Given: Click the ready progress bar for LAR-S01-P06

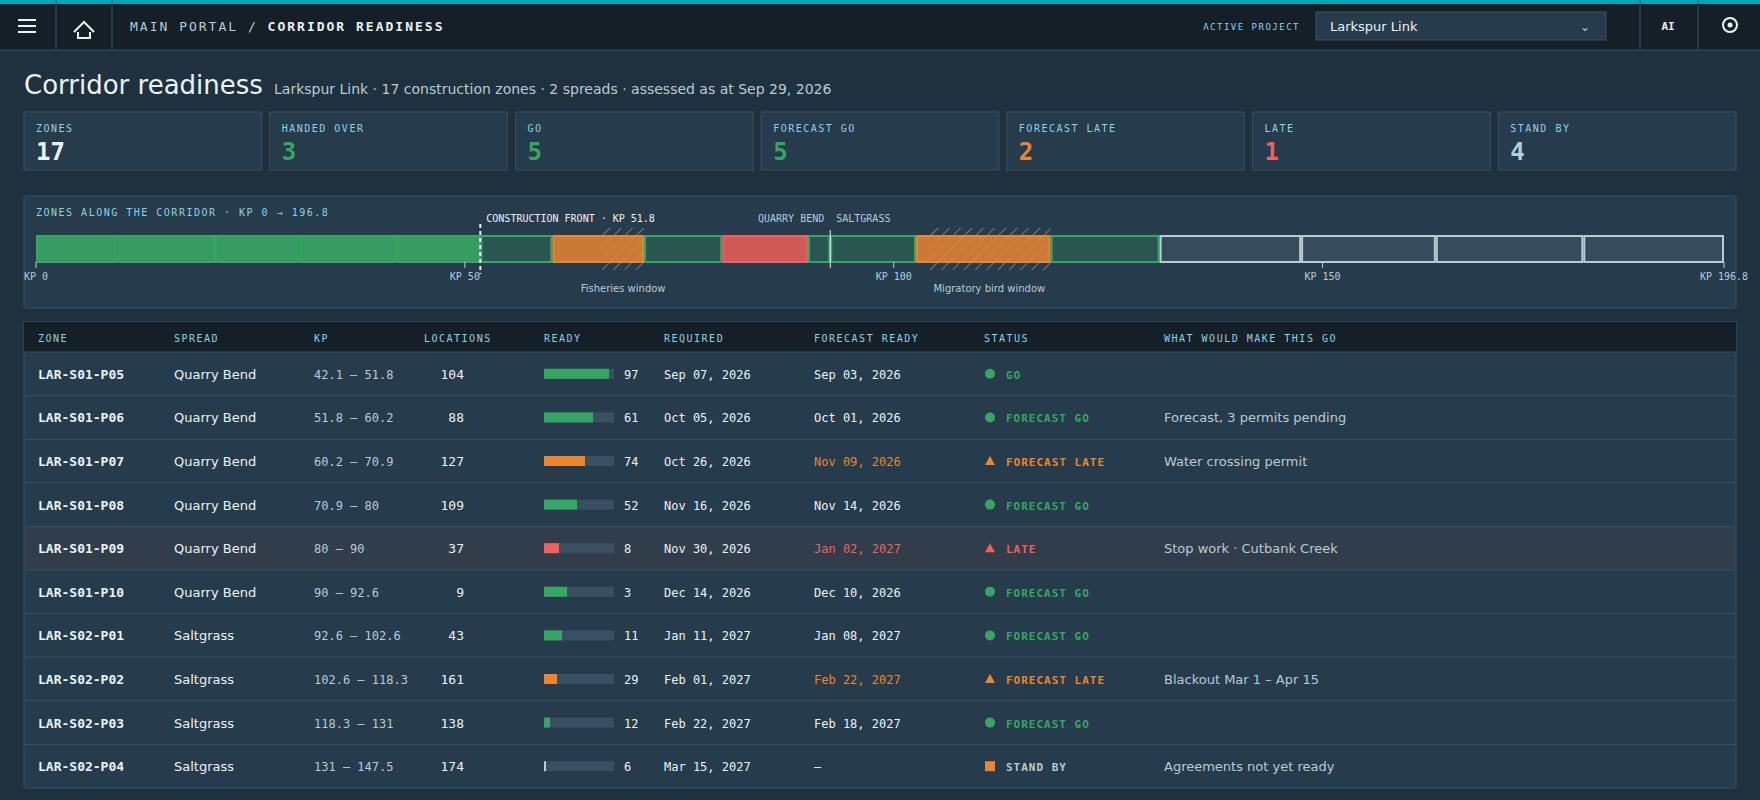Looking at the screenshot, I should click(x=579, y=417).
